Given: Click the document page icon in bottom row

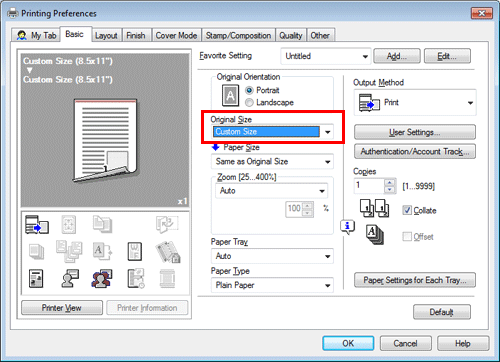Looking at the screenshot, I should [36, 278].
